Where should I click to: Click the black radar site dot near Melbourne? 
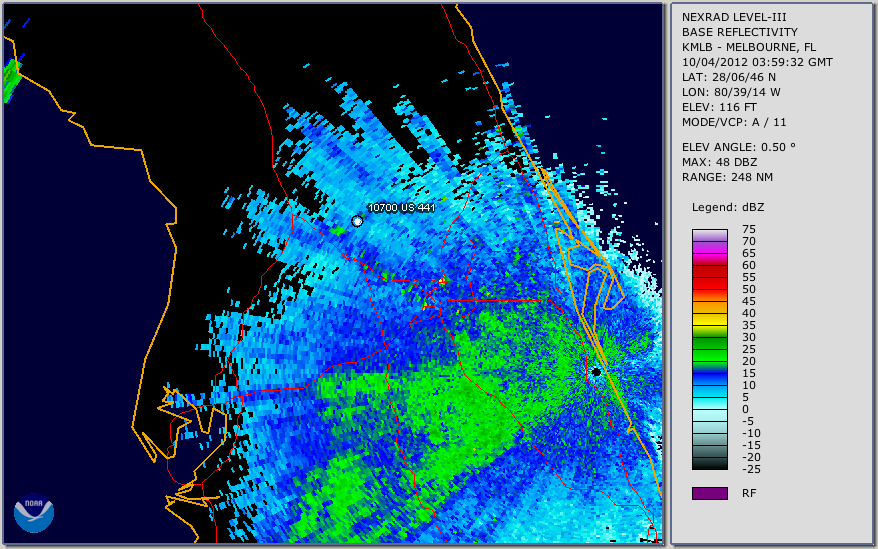596,372
